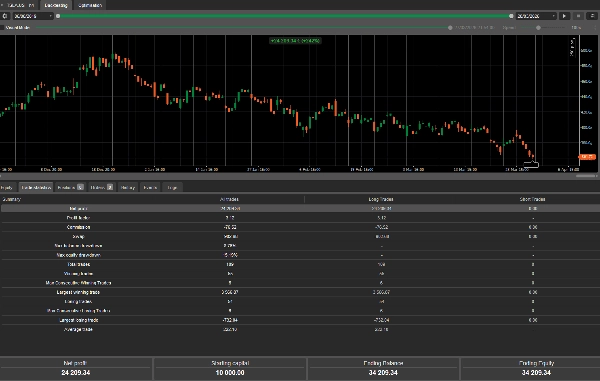Select the Total trades row label
This screenshot has height=381, width=600.
coord(78,264)
